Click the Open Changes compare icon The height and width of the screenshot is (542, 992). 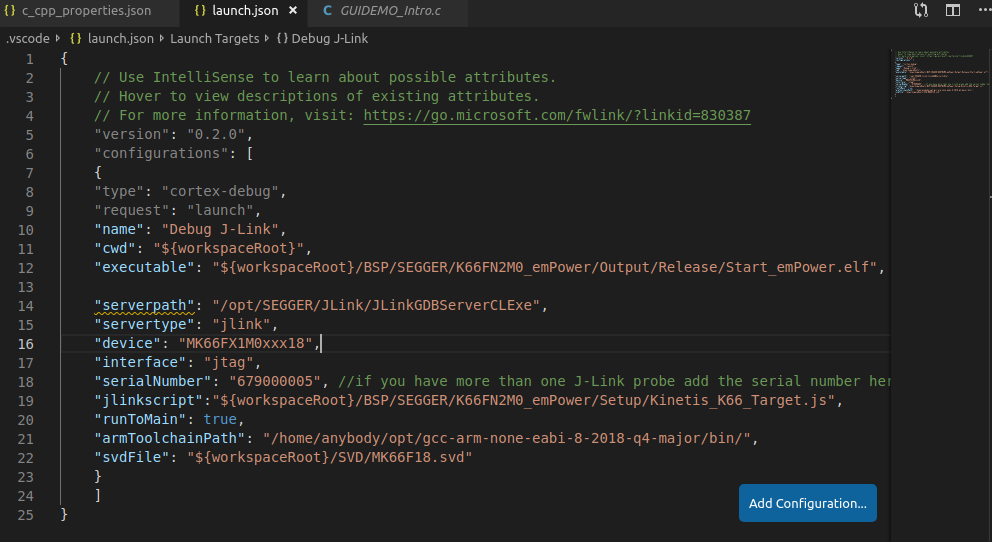[920, 11]
